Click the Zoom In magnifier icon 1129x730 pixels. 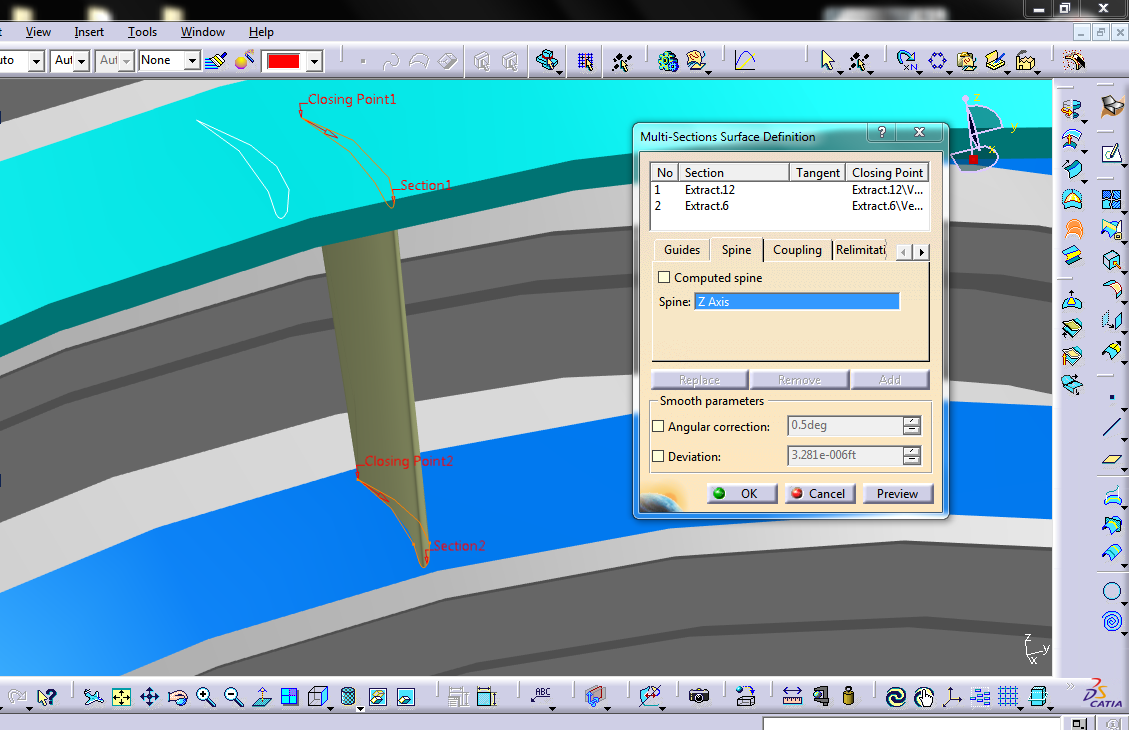(206, 697)
